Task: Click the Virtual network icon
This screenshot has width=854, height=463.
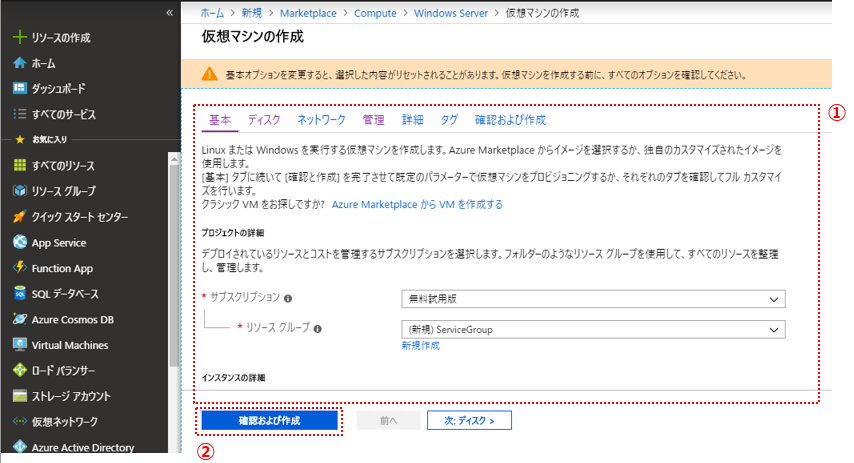Action: click(x=20, y=421)
